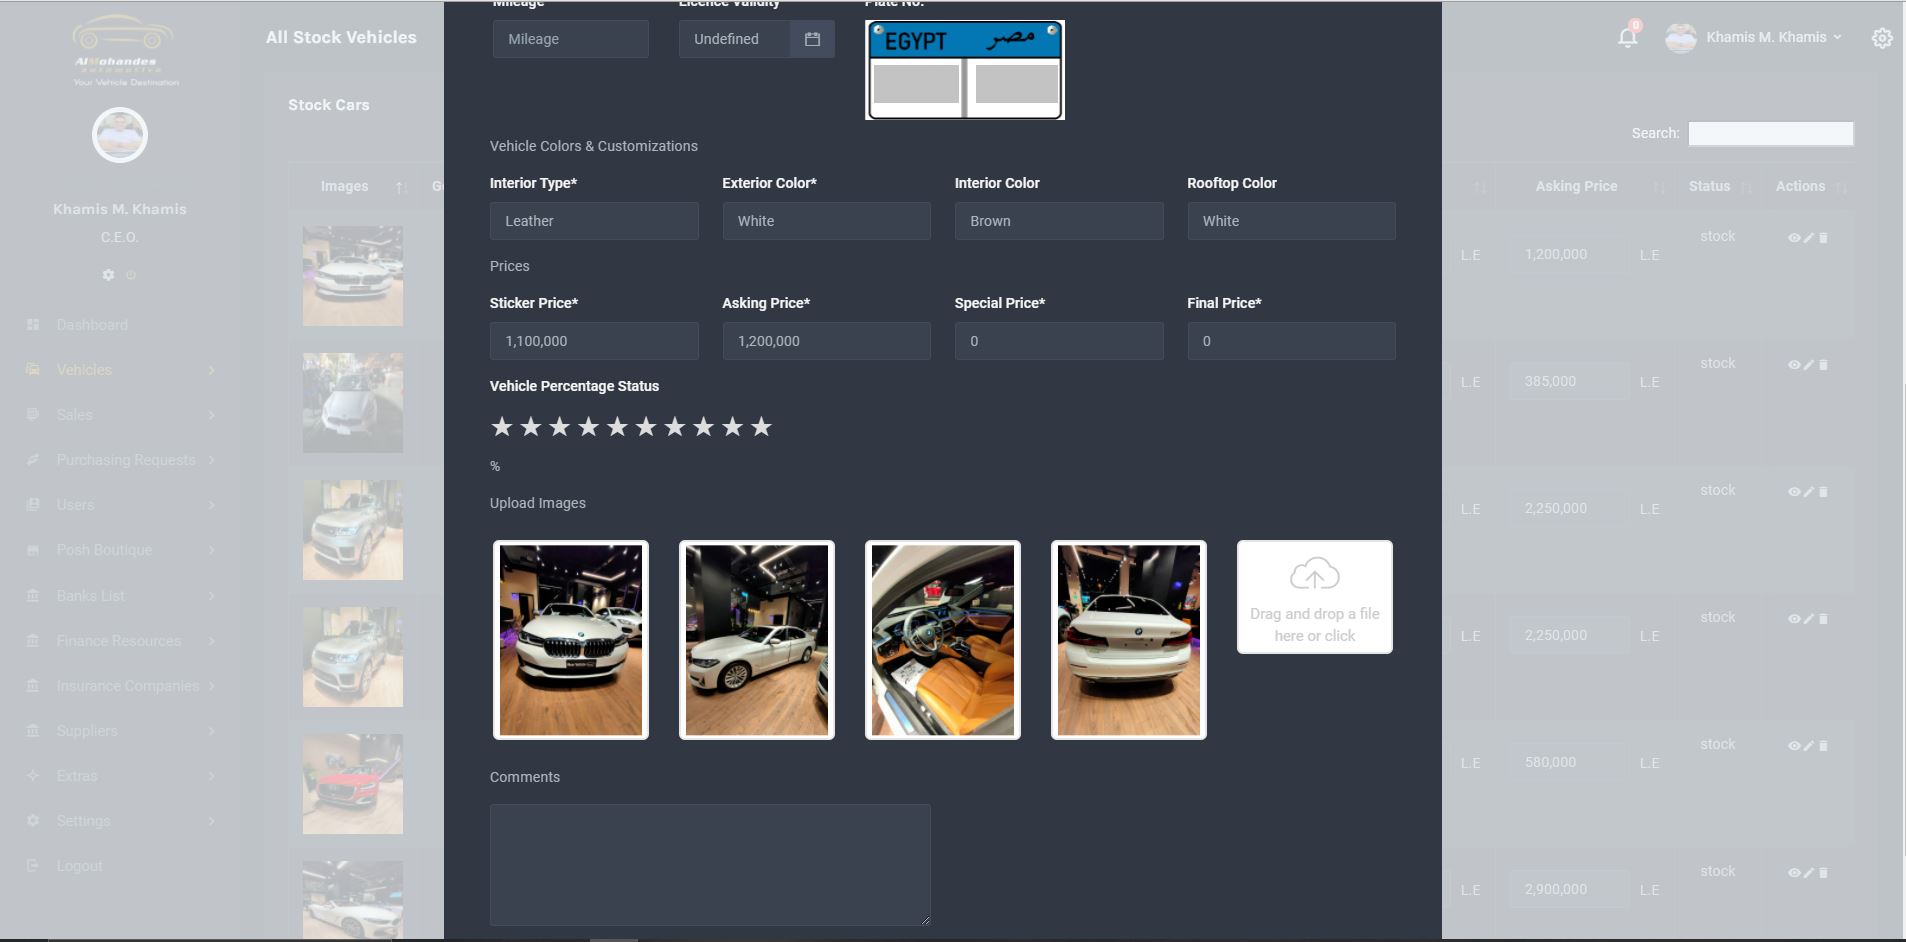Click the Egypt plate left number box

916,84
